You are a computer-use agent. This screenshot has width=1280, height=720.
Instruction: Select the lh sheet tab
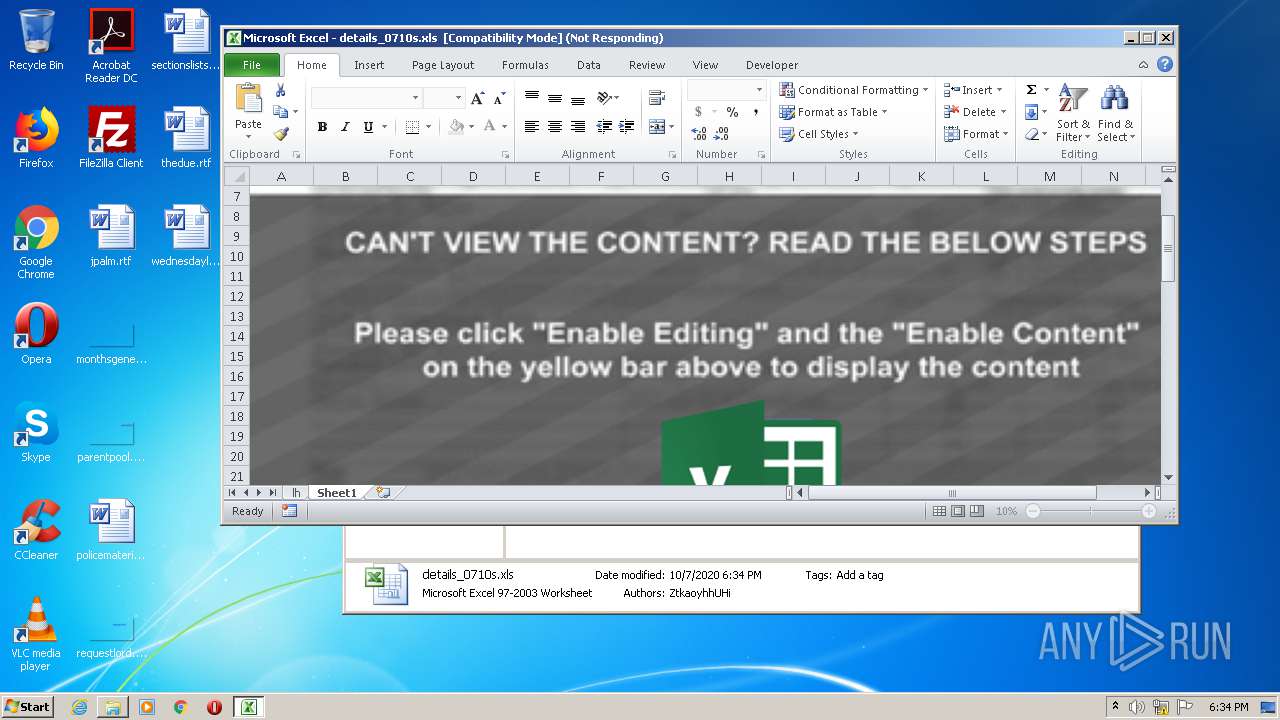296,493
